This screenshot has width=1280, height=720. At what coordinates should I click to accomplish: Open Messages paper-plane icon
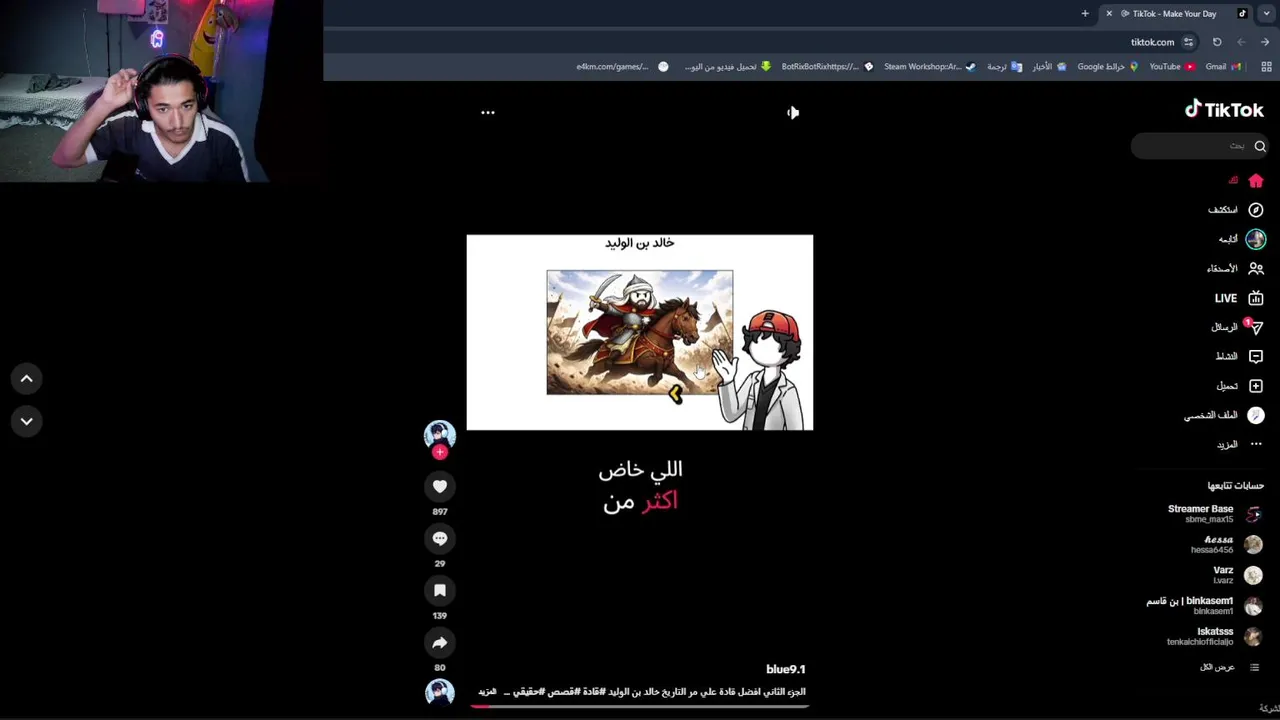[1256, 327]
